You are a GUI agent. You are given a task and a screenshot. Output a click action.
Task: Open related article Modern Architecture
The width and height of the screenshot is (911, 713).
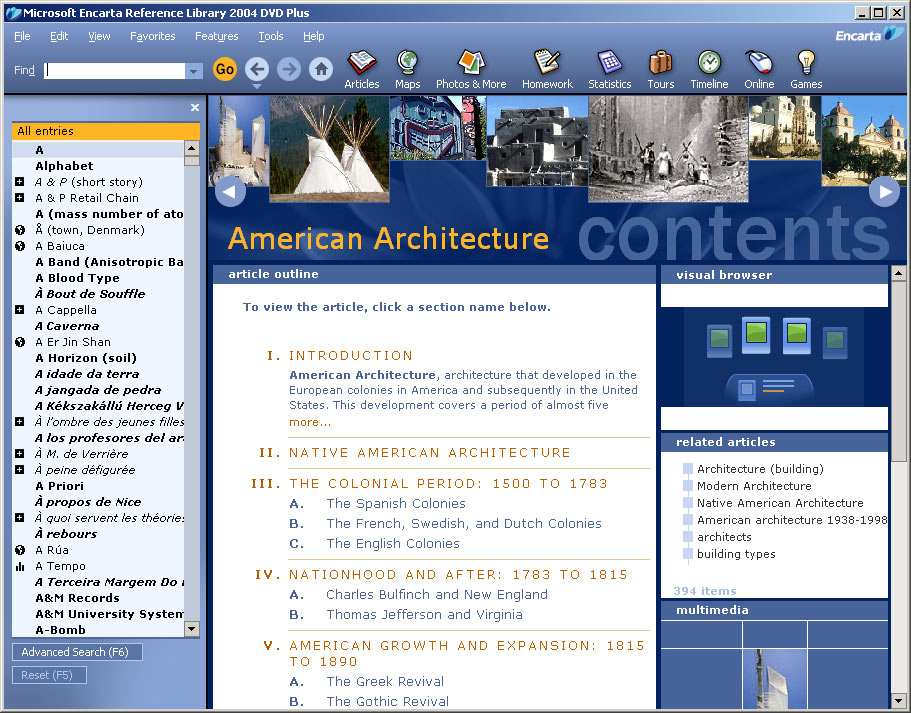click(754, 486)
